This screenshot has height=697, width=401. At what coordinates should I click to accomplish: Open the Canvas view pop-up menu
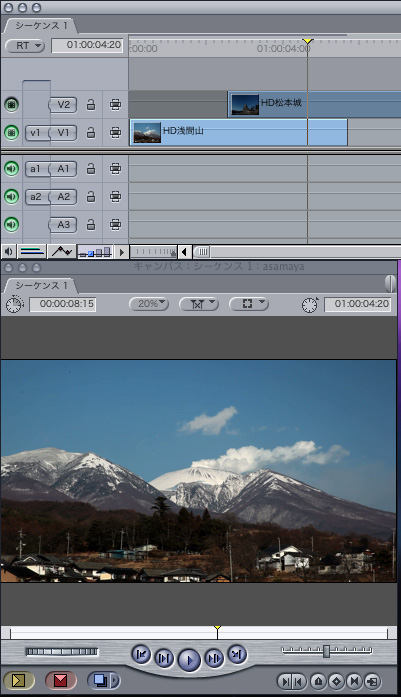(x=249, y=304)
